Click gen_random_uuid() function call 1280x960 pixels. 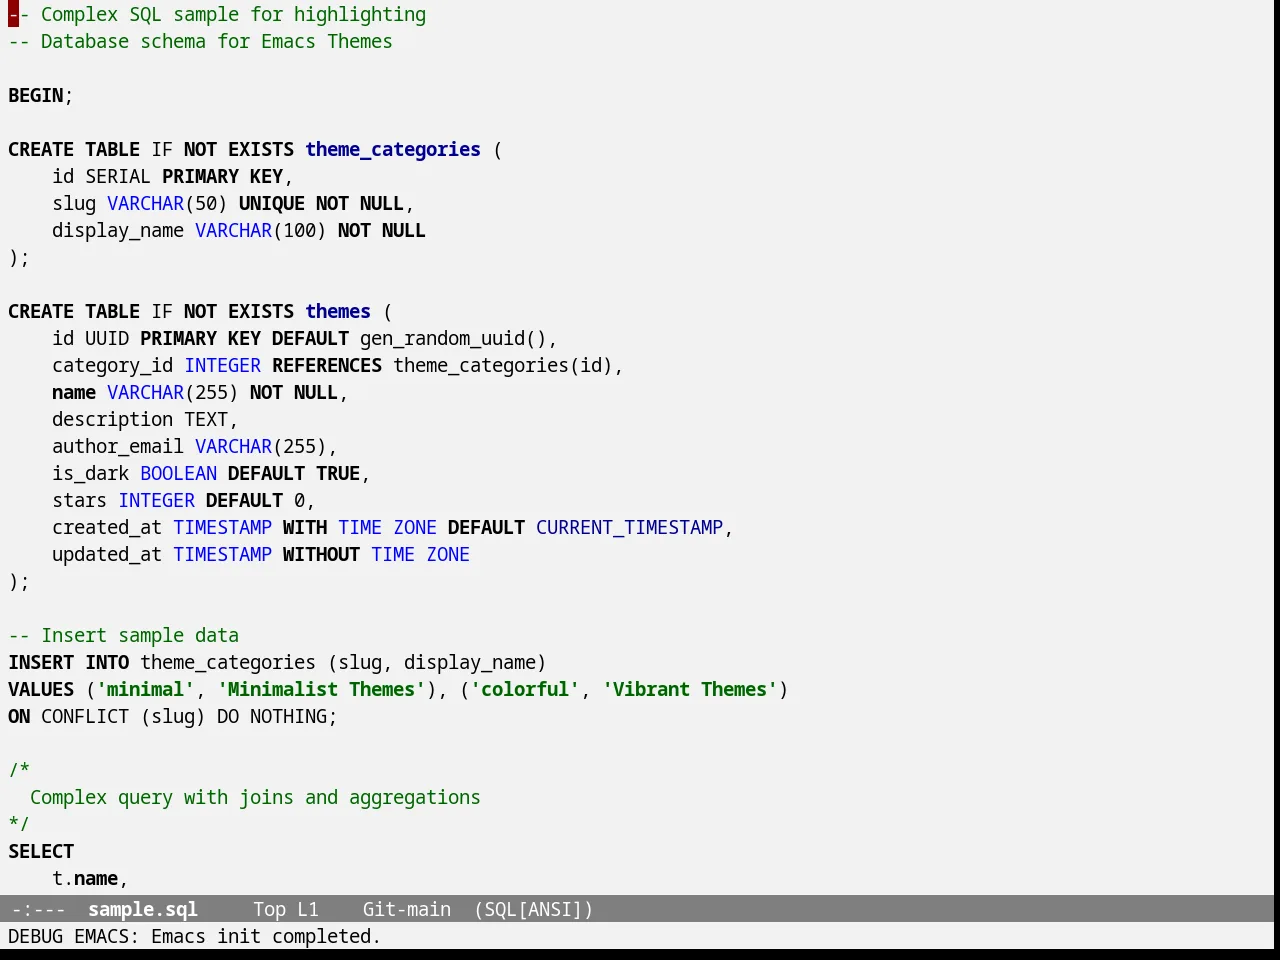(x=454, y=338)
